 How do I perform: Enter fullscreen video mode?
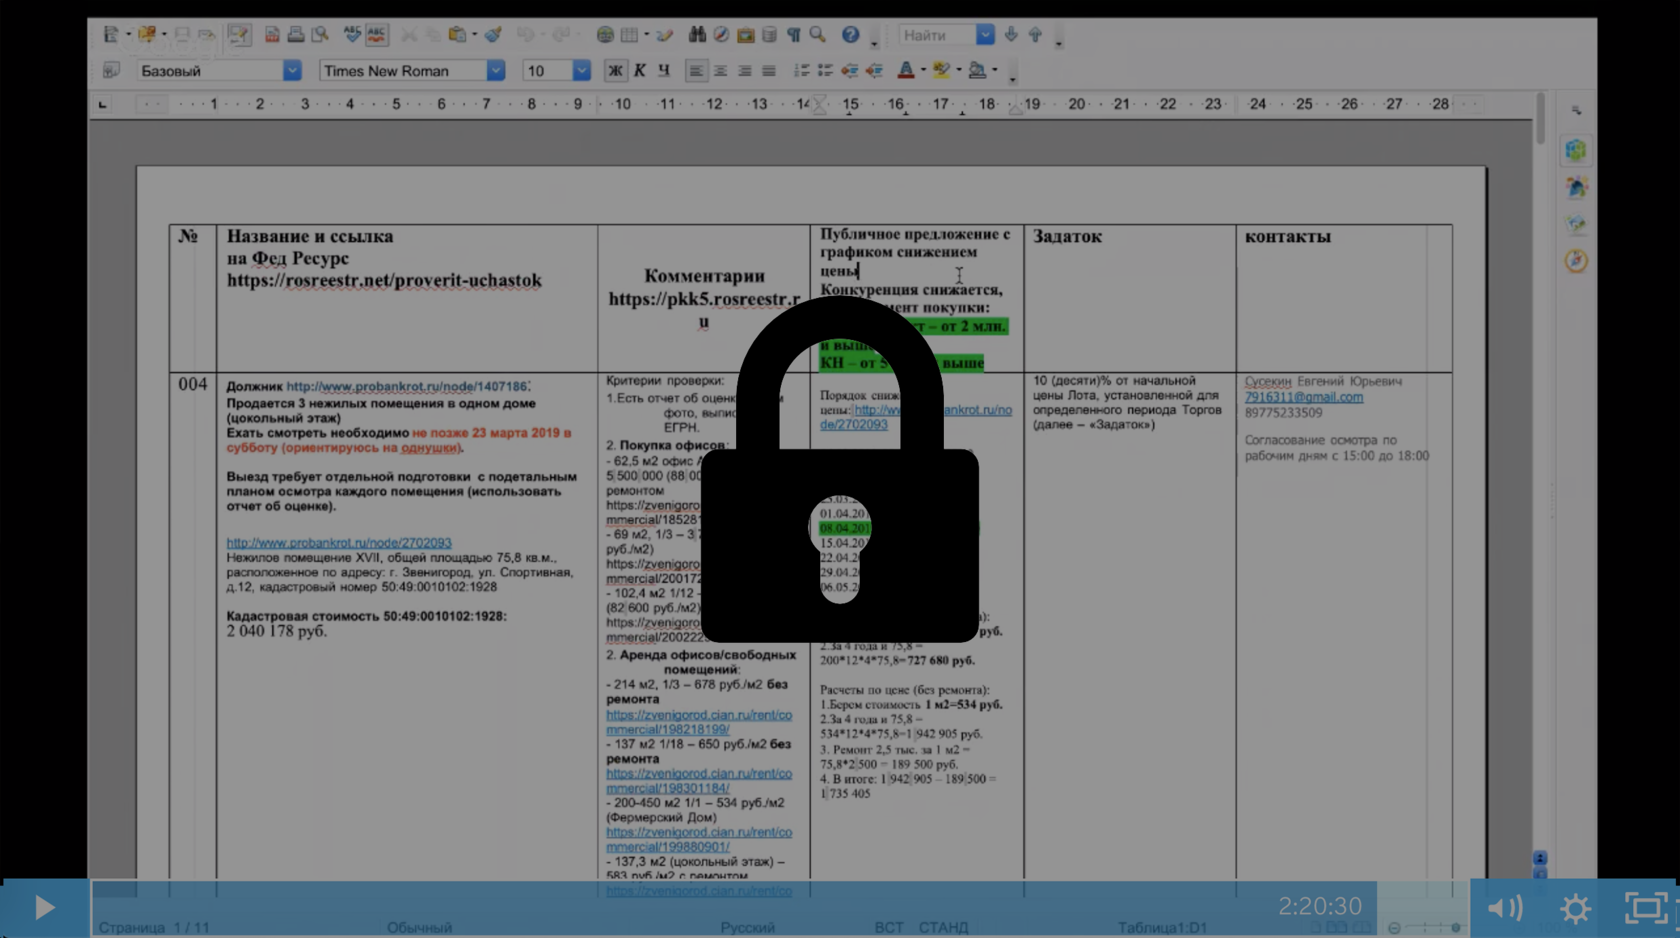click(1645, 908)
